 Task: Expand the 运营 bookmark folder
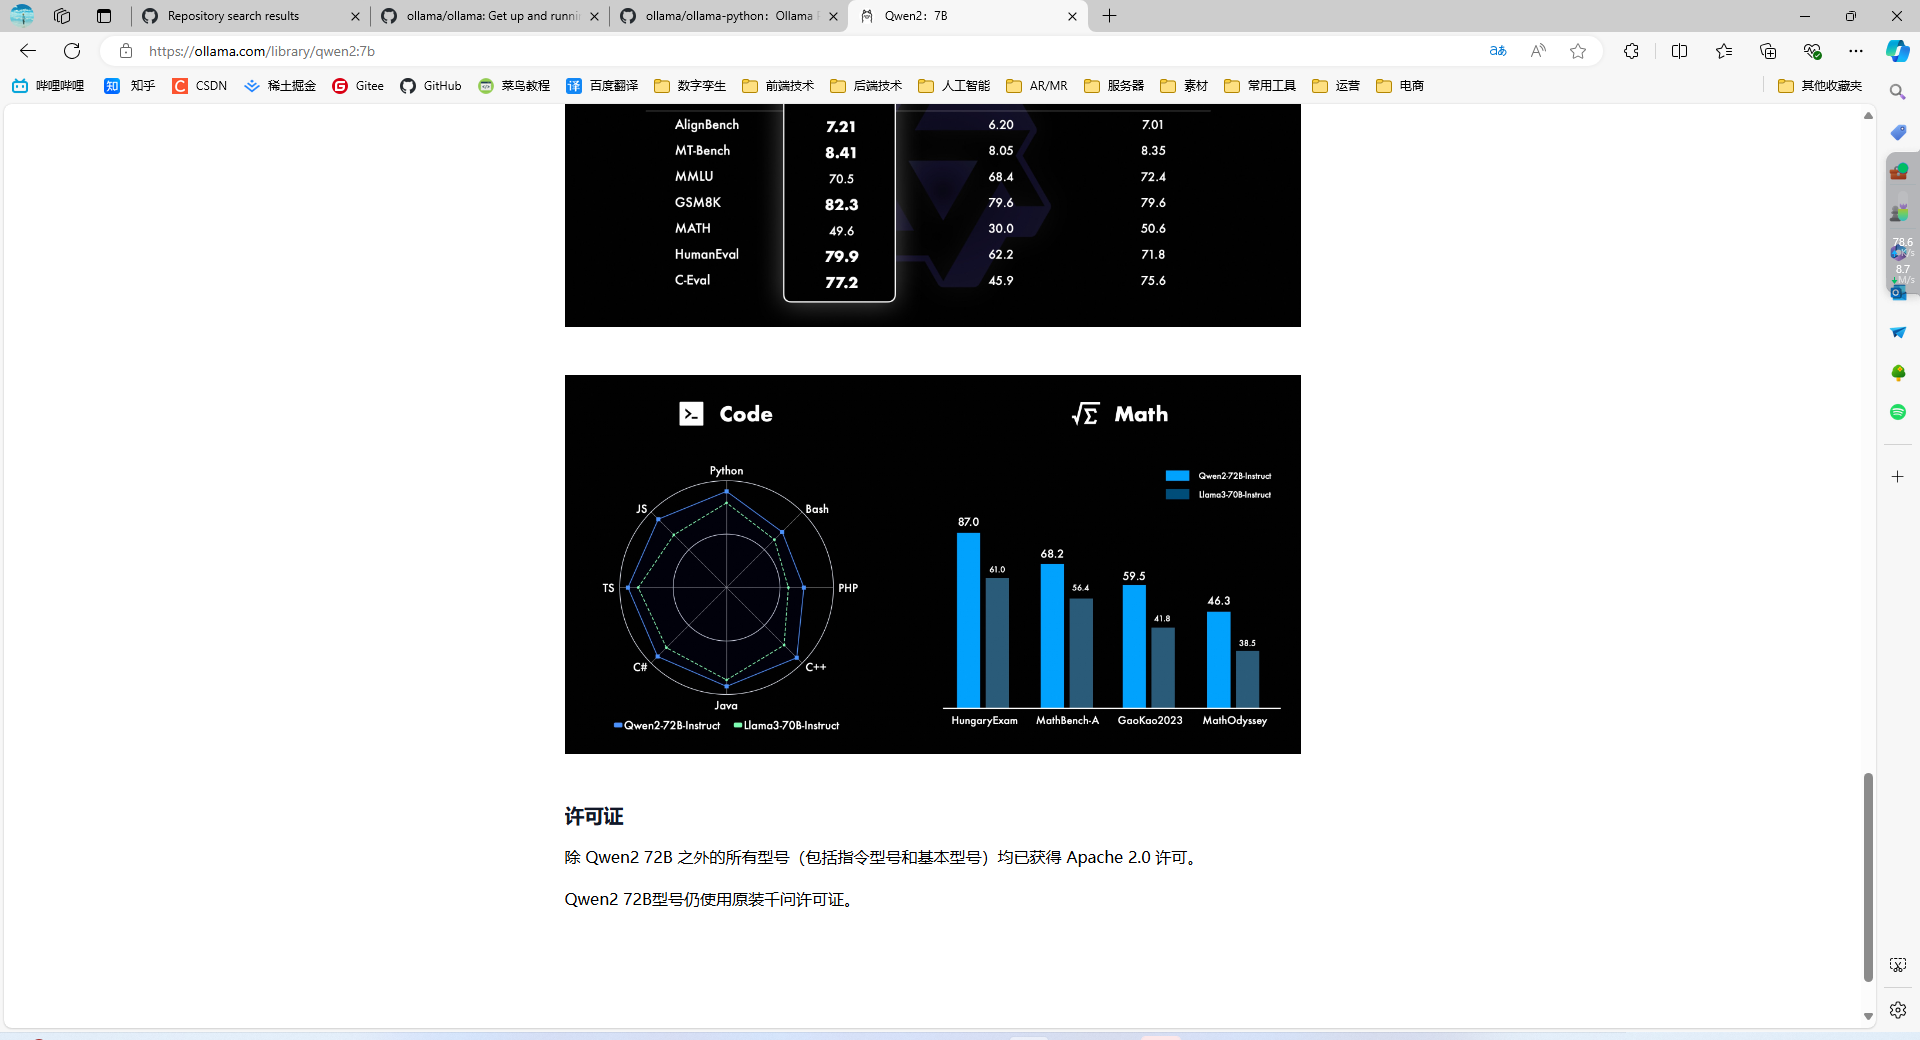pos(1336,86)
